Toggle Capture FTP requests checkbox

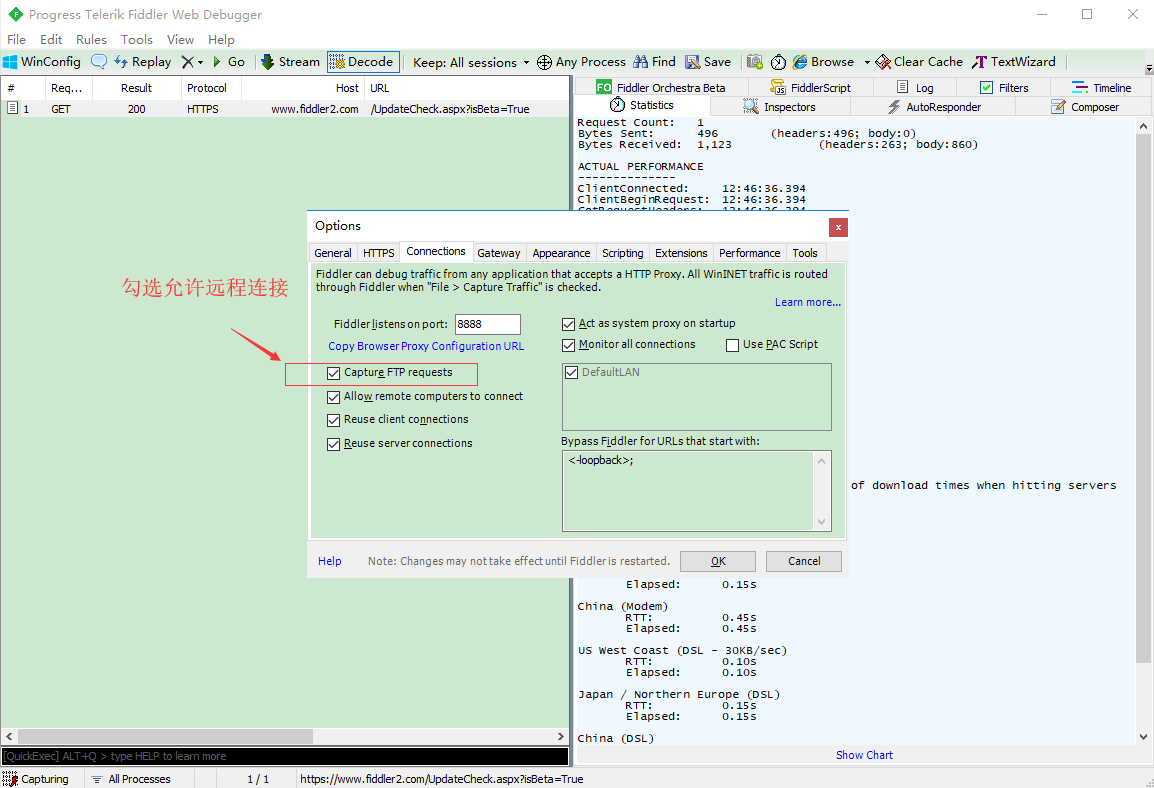coord(333,373)
